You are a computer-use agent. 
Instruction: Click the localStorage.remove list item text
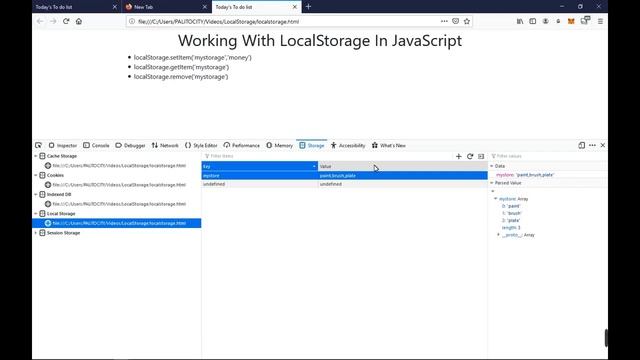[181, 76]
